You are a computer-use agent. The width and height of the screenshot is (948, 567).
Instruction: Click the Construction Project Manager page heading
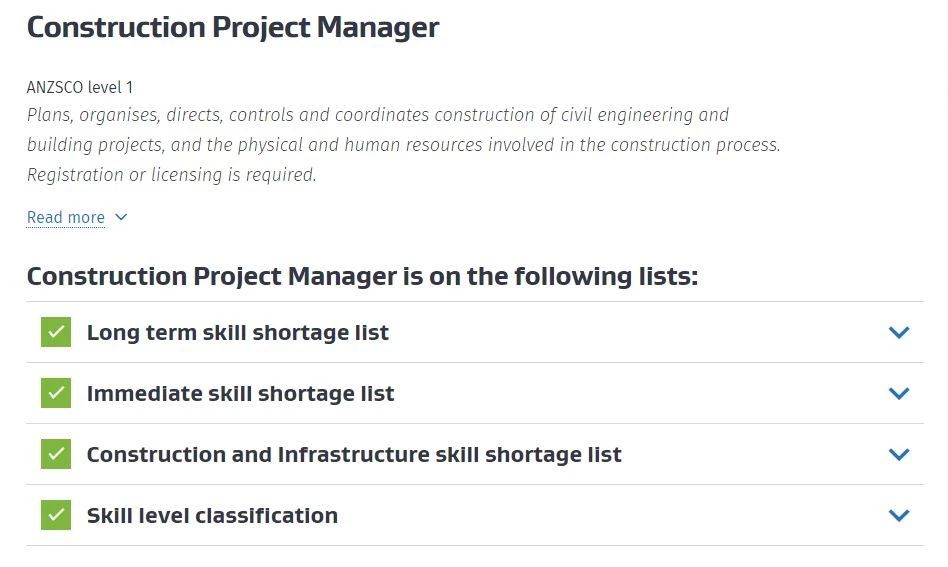(233, 28)
